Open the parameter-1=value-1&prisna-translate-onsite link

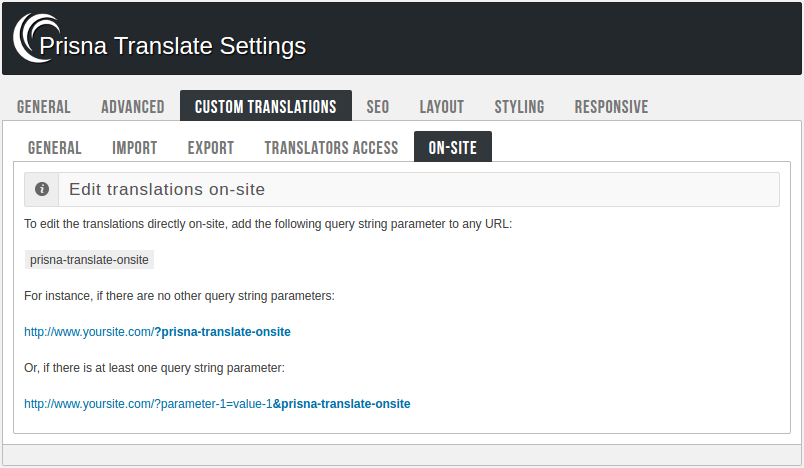pos(217,404)
